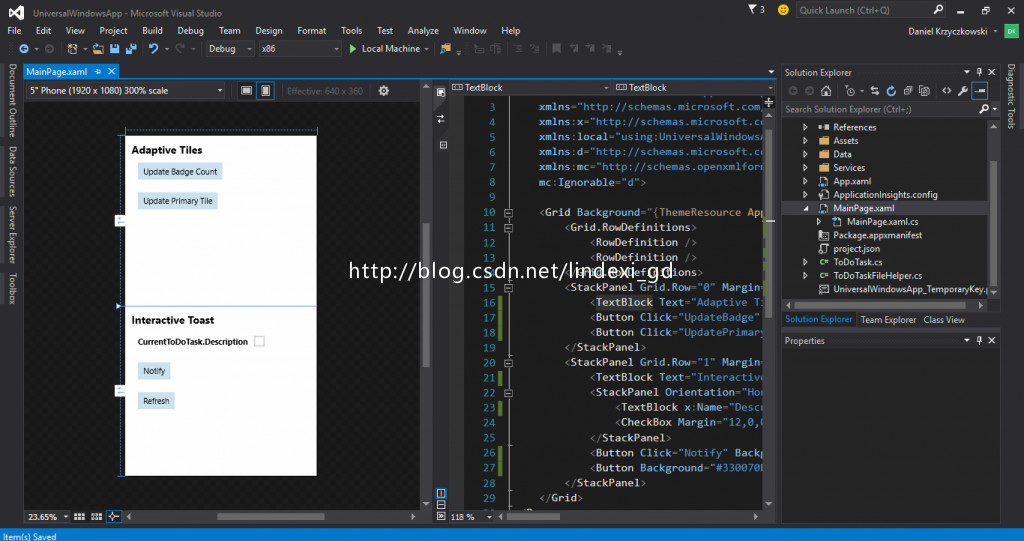1024x541 pixels.
Task: Open the Daniel Krzyczkowski account name
Action: click(x=948, y=31)
